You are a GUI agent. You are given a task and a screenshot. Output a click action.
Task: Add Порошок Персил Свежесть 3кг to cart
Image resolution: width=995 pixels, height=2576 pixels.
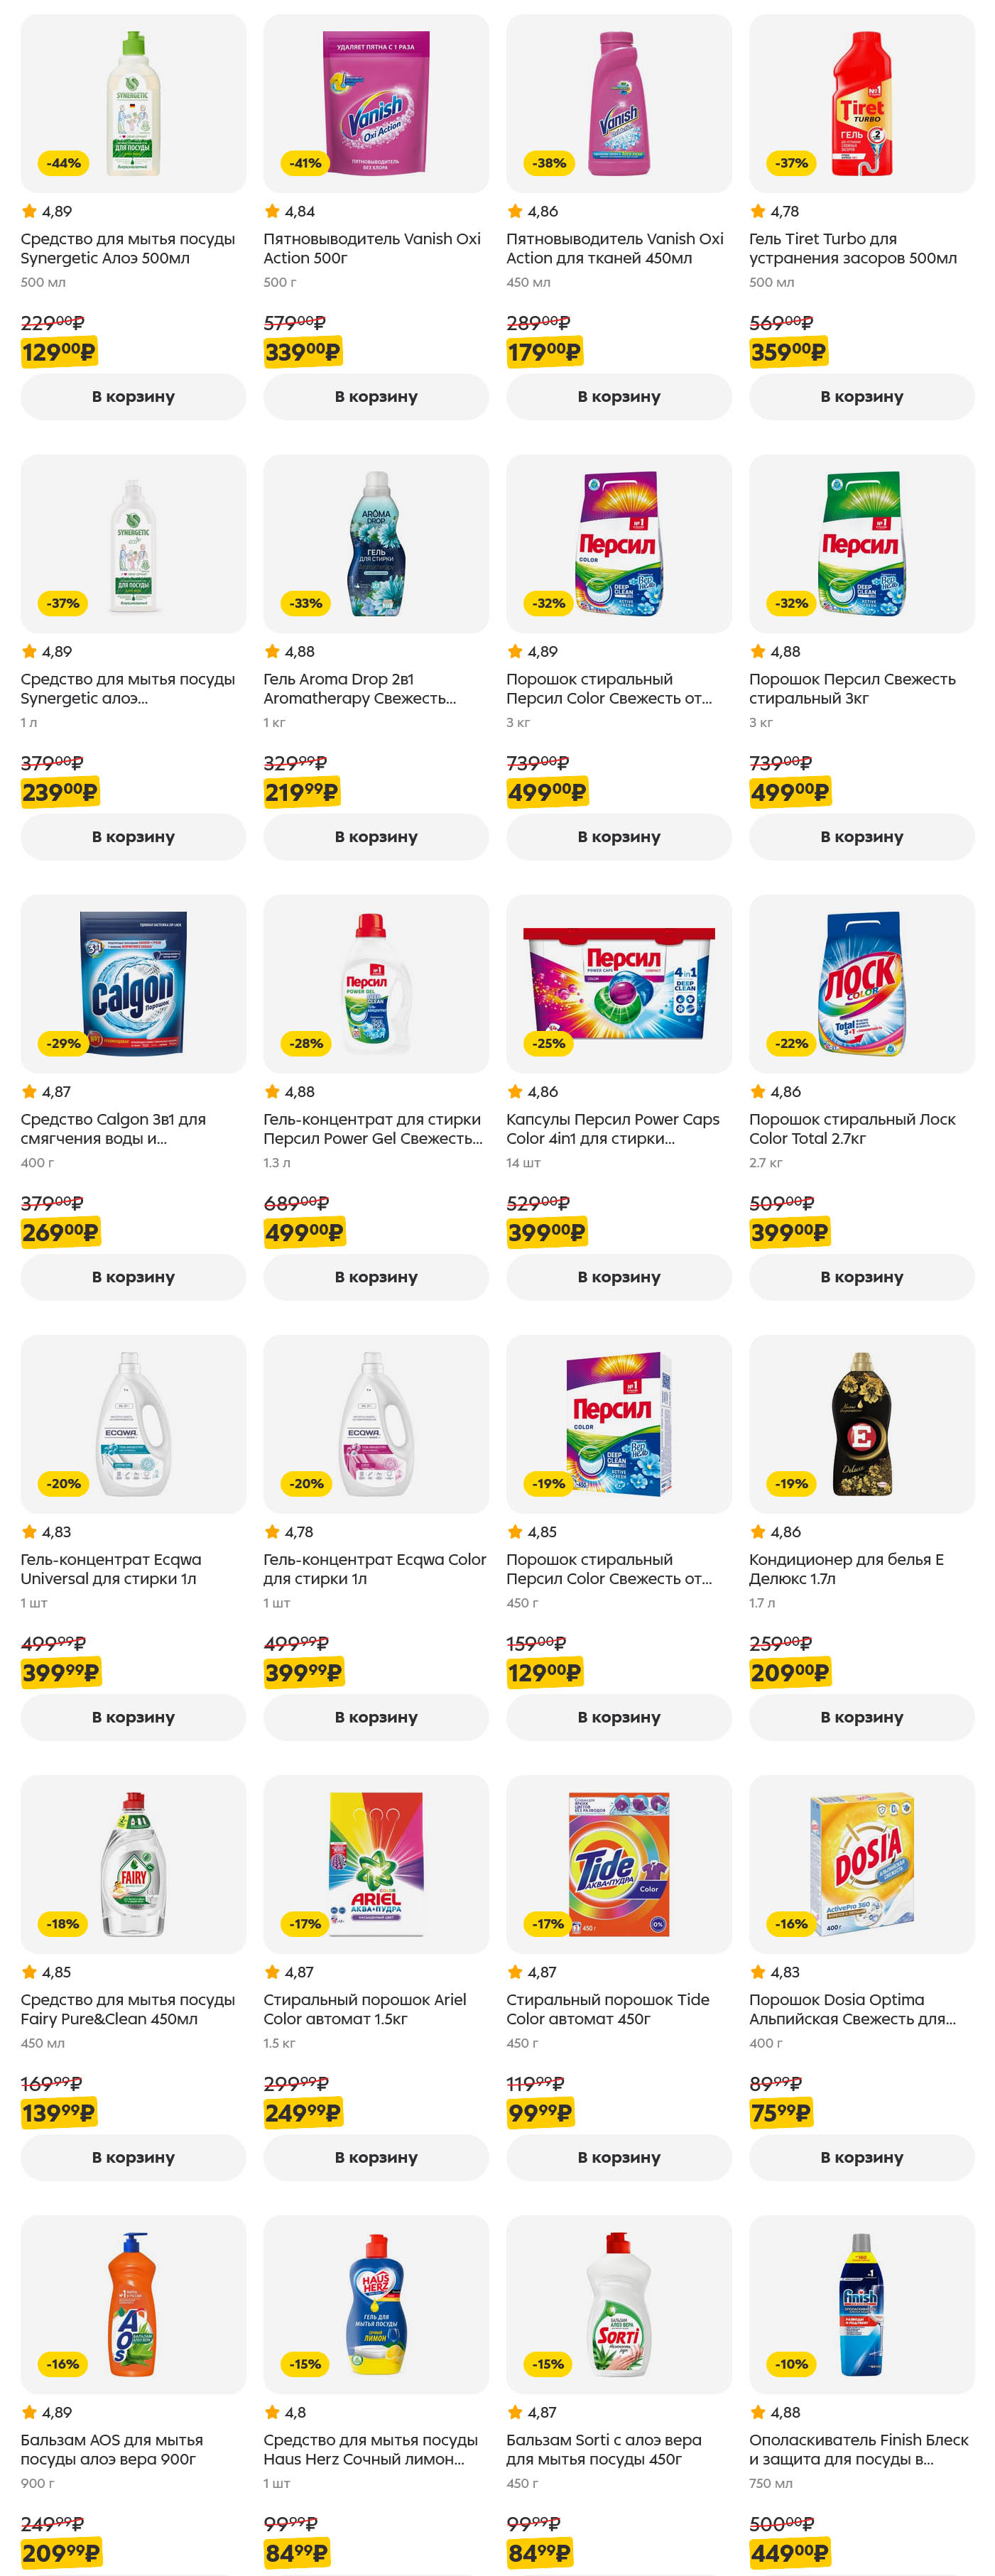point(862,836)
